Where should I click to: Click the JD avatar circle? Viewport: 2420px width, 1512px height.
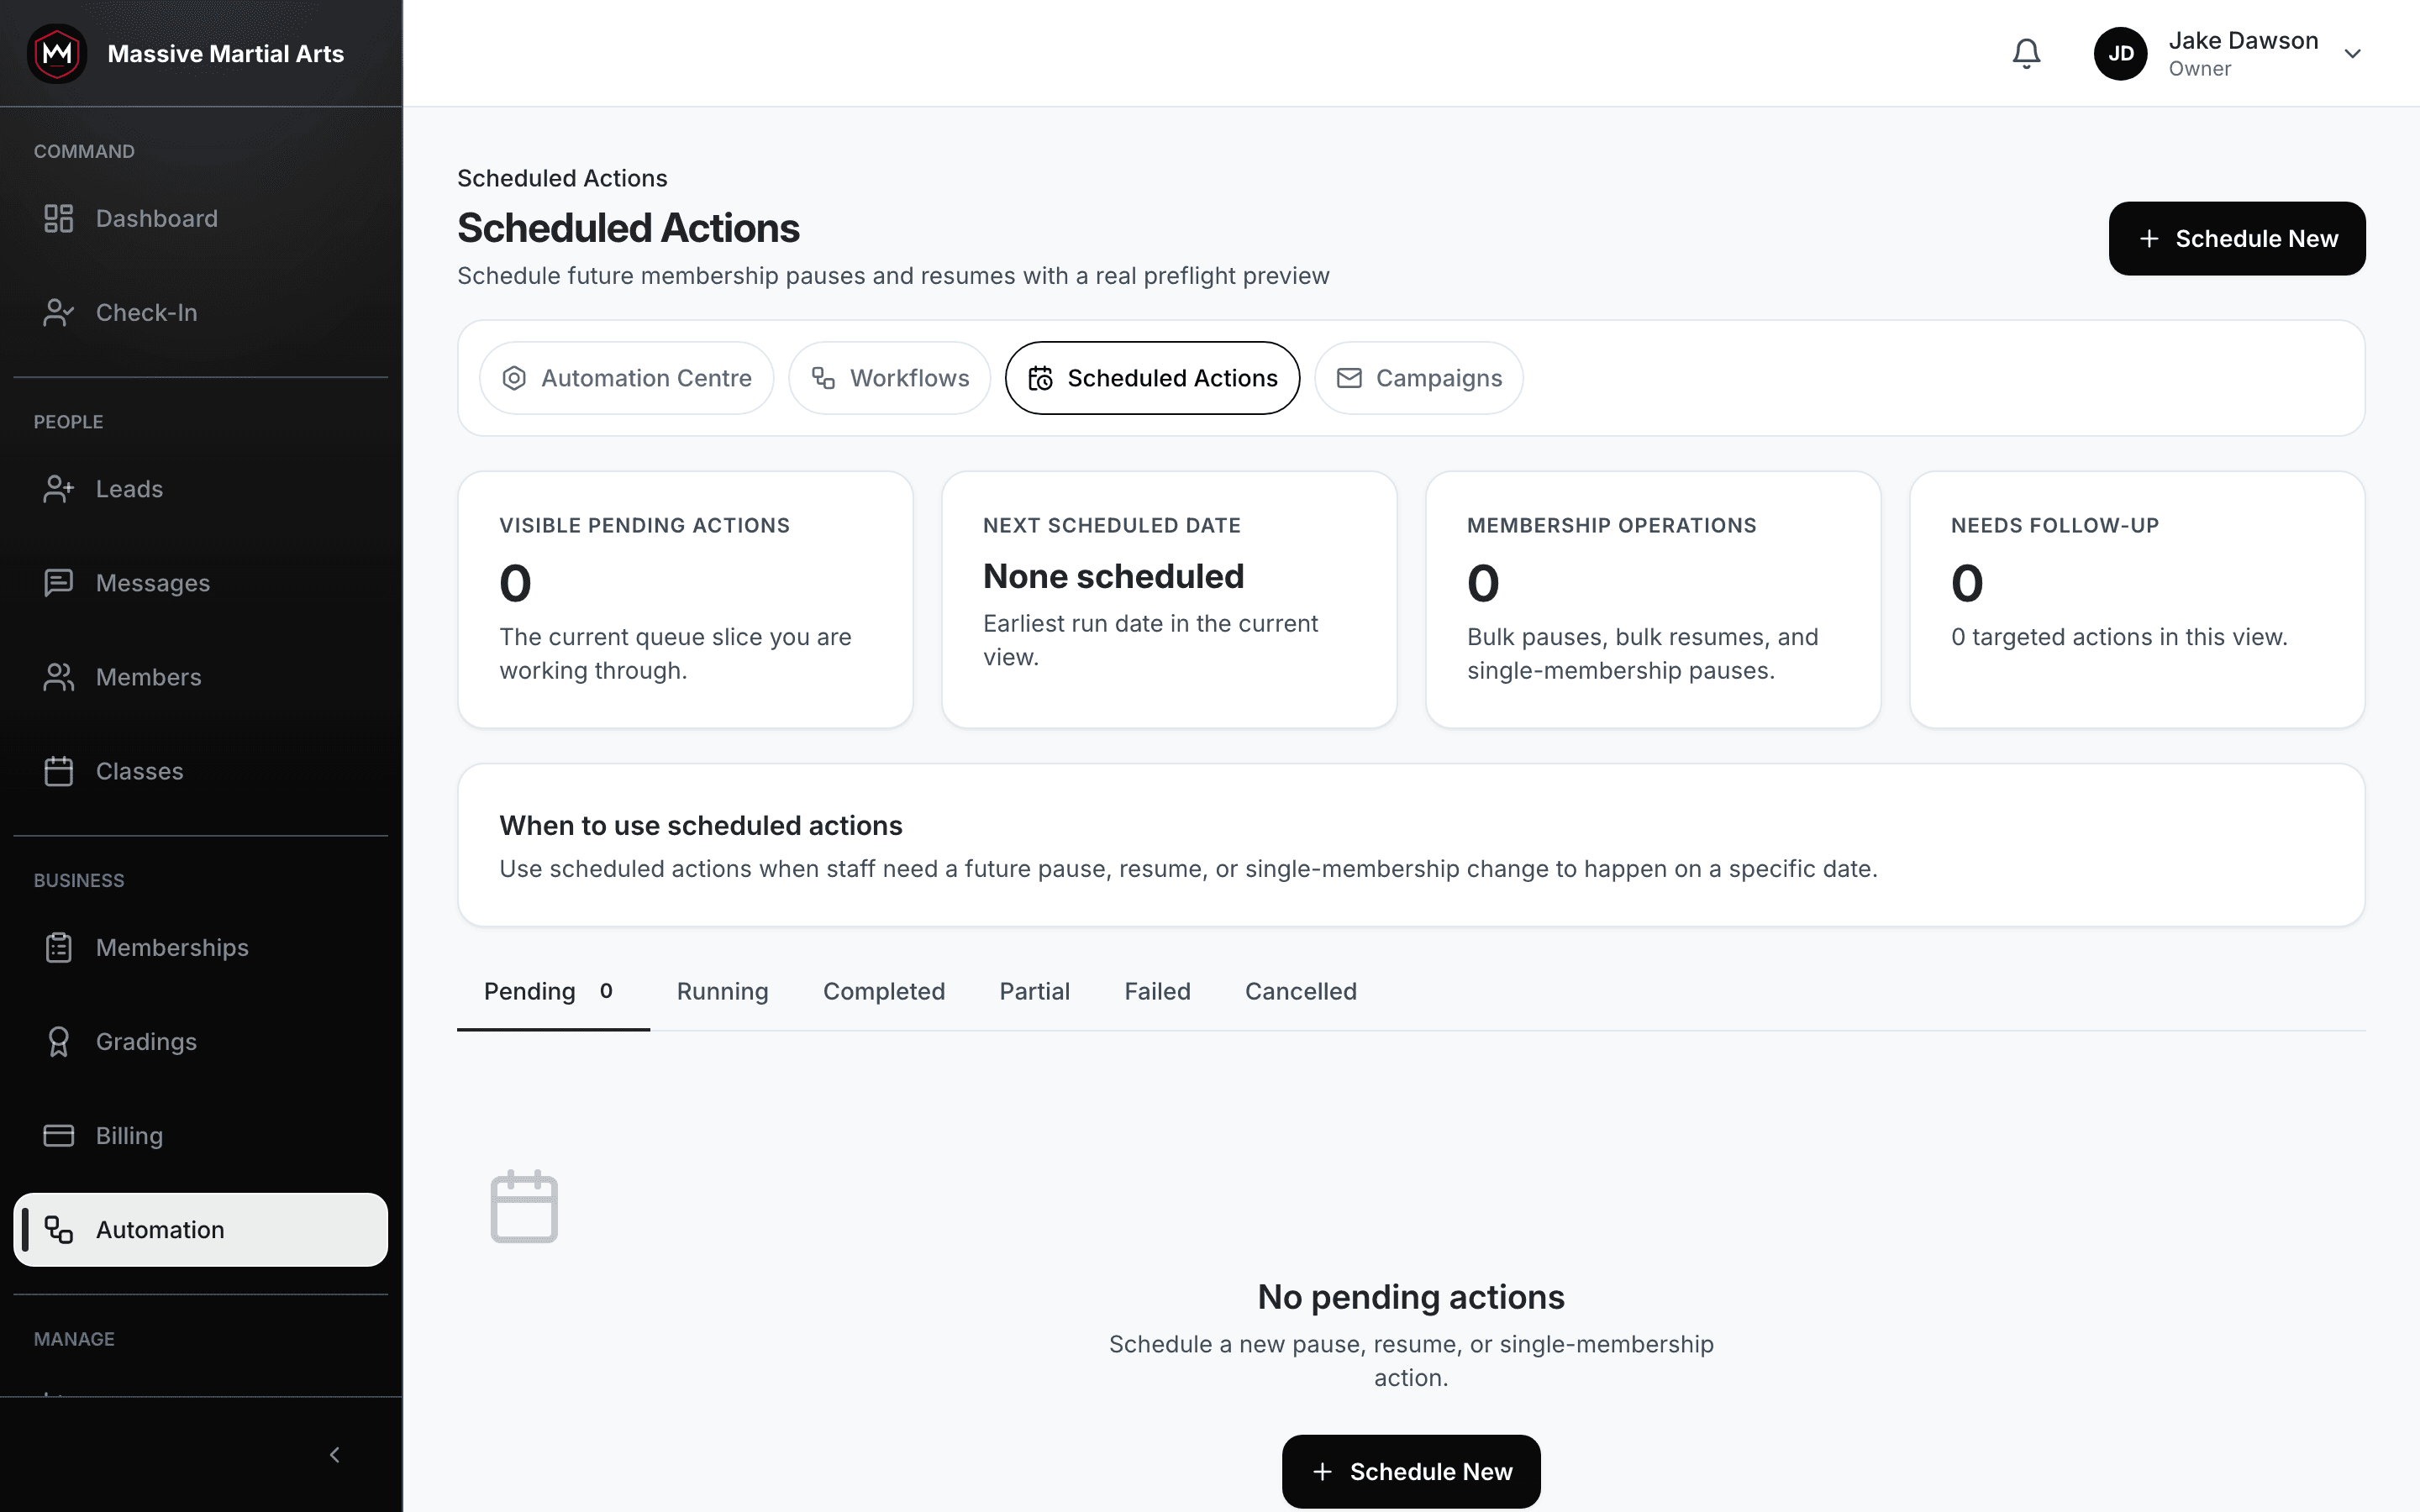[x=2120, y=53]
